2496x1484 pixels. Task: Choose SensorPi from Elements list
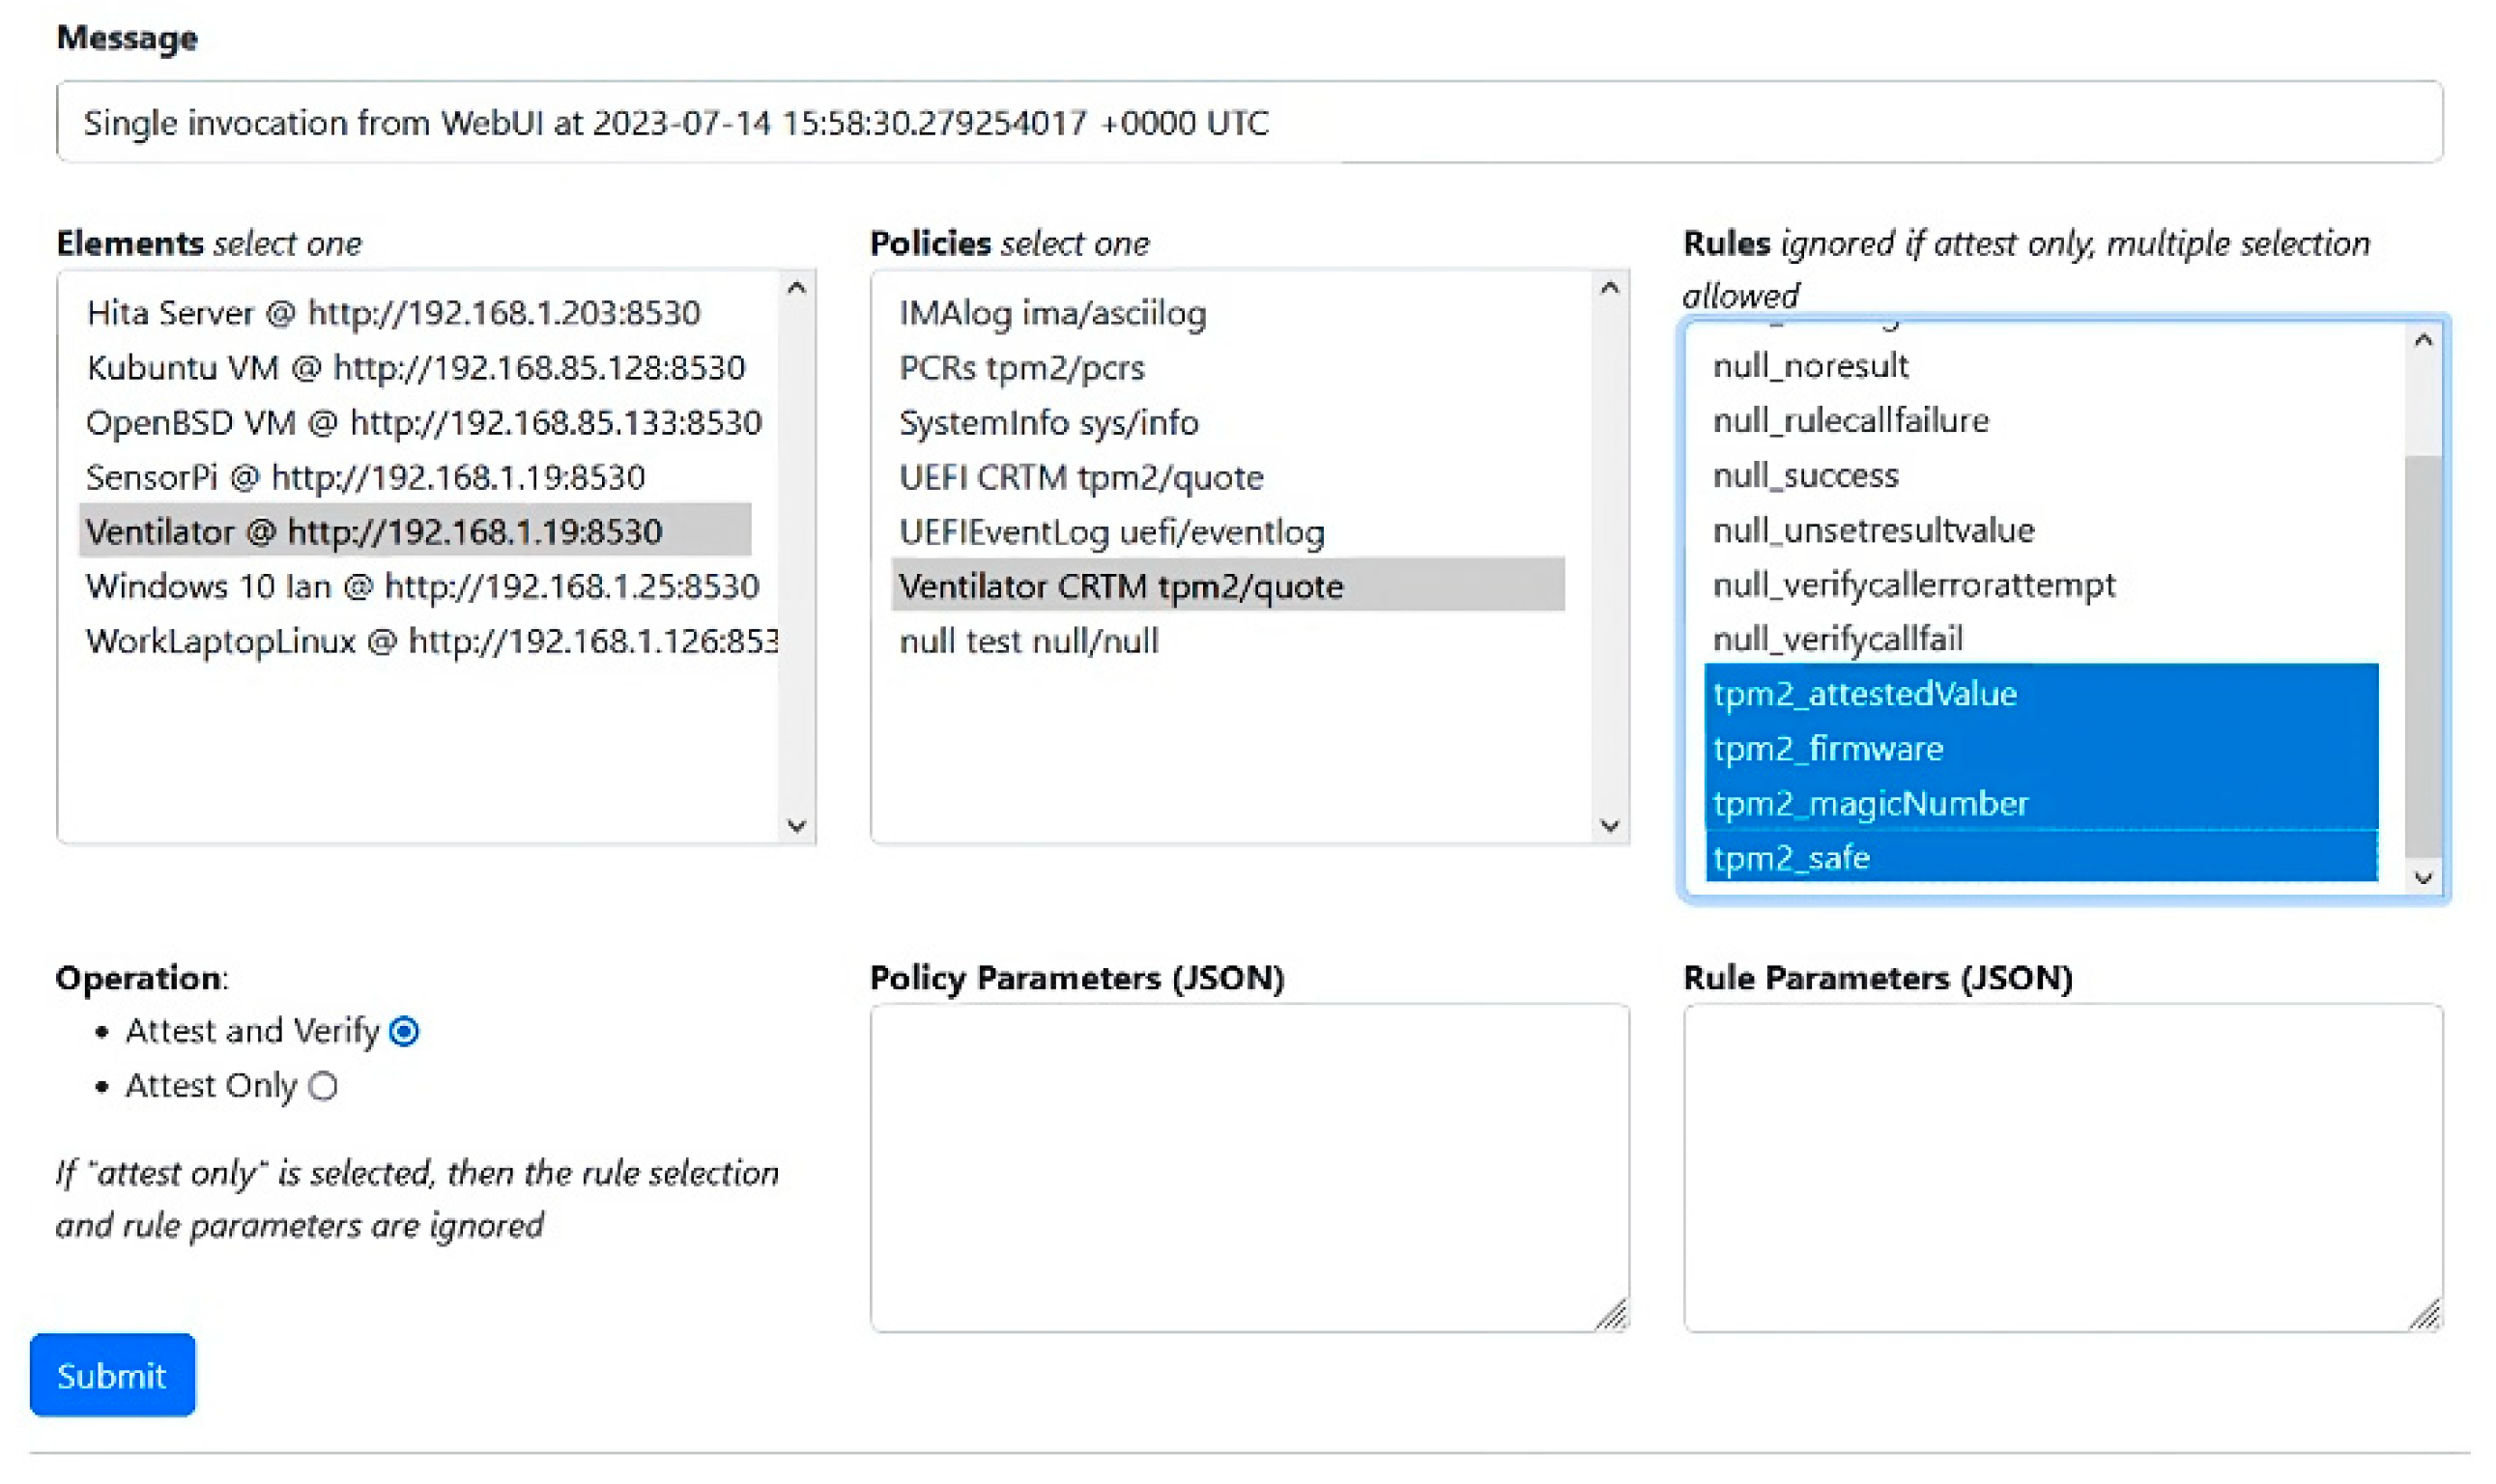pos(365,477)
